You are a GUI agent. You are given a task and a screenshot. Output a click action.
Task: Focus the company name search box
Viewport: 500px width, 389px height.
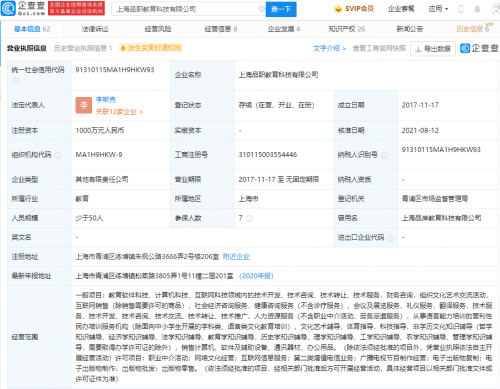pyautogui.click(x=187, y=9)
